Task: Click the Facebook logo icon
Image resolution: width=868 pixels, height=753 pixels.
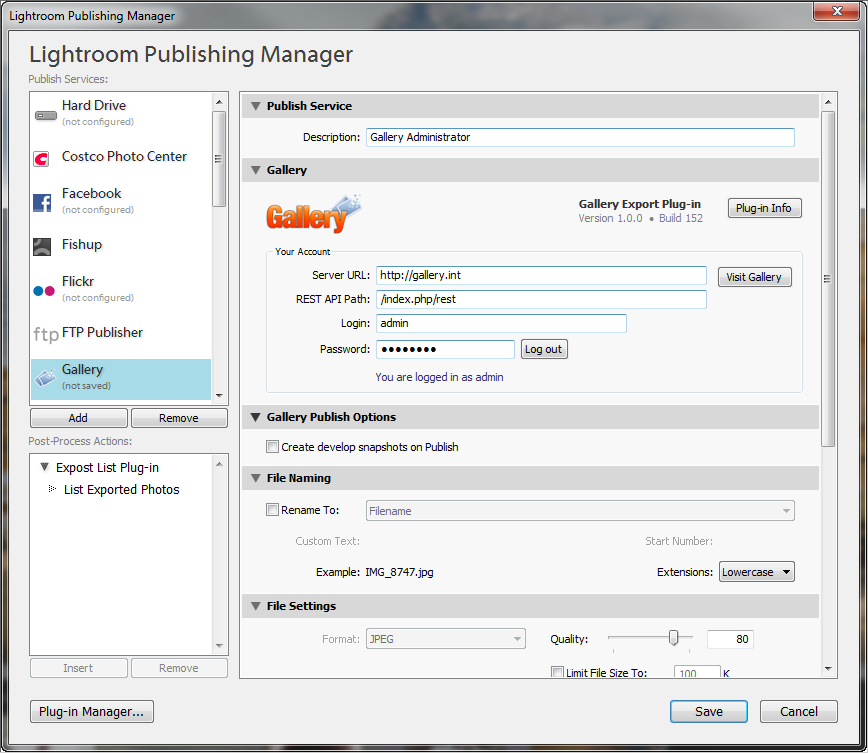Action: coord(42,203)
